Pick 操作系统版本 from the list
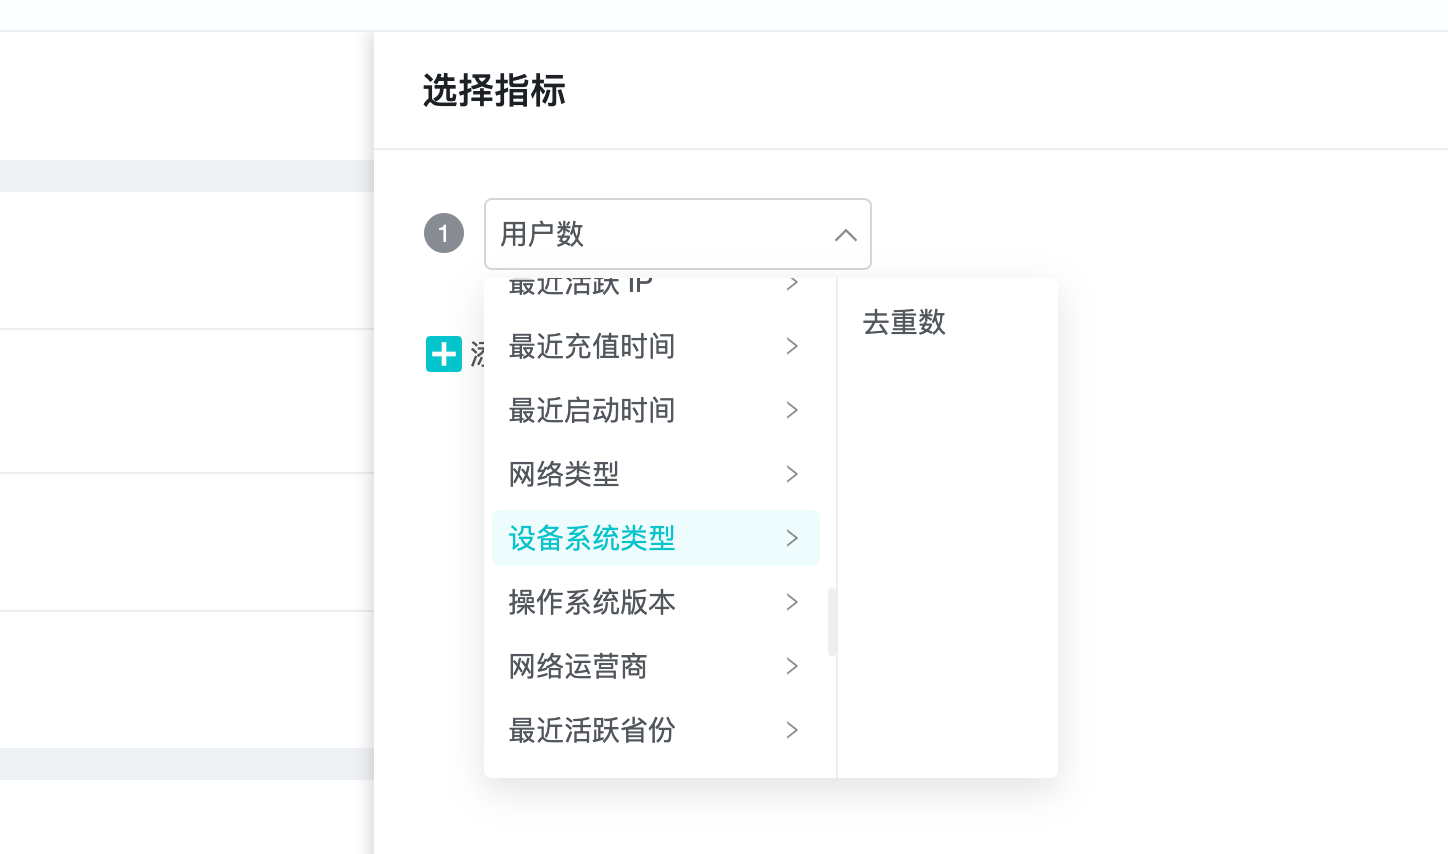The width and height of the screenshot is (1448, 854). pos(592,602)
